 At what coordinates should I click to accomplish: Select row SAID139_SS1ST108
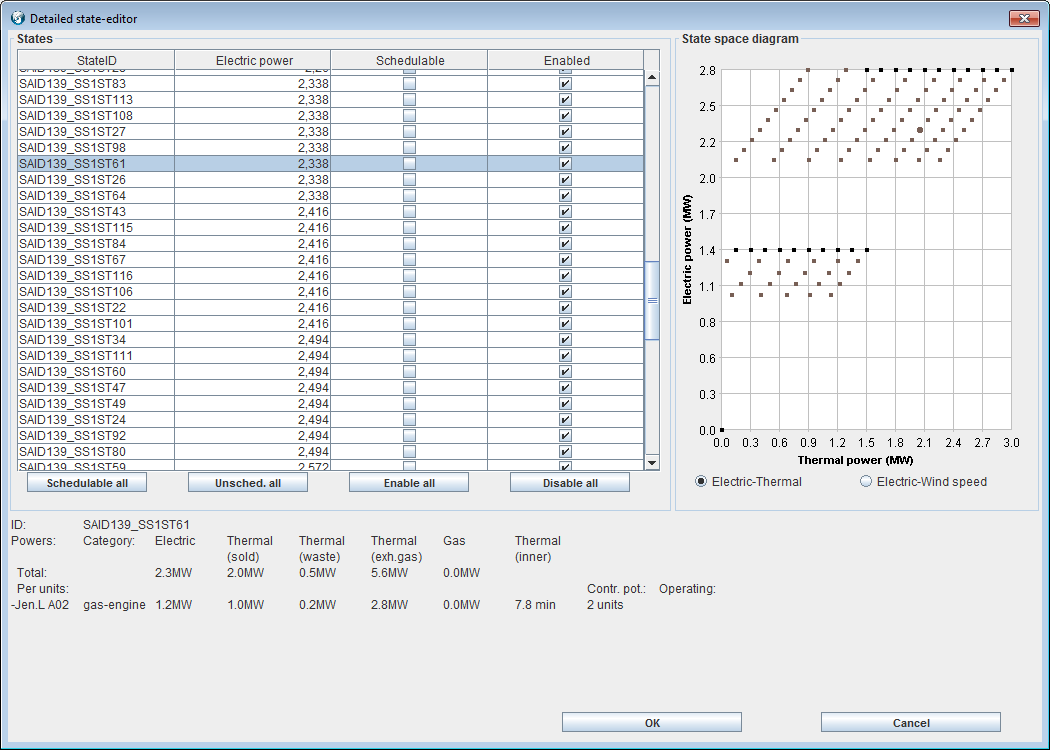[331, 116]
